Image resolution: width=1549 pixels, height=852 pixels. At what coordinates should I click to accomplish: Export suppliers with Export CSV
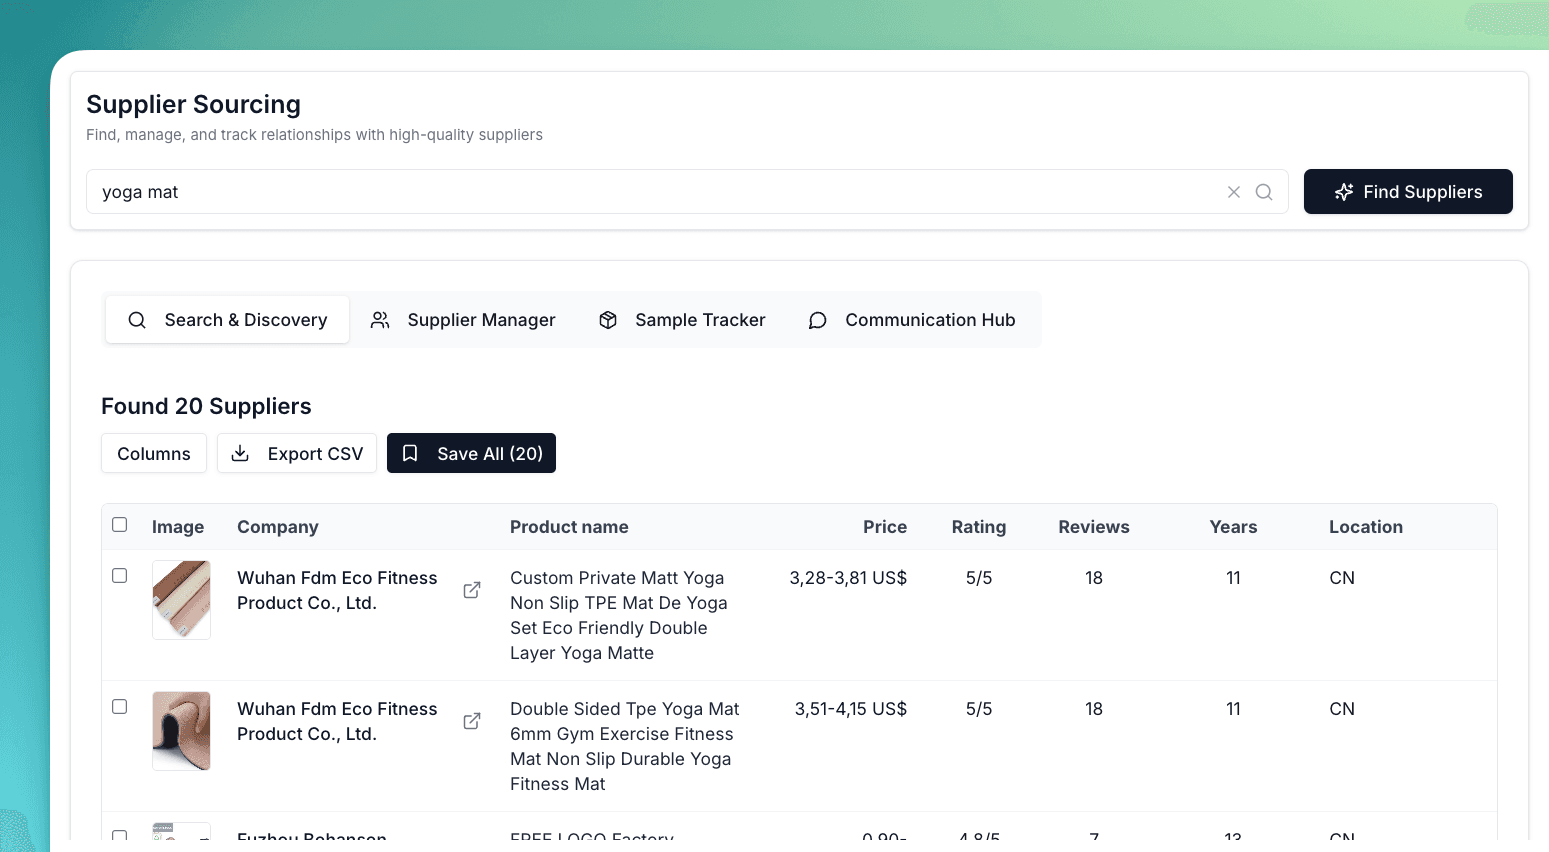(297, 453)
